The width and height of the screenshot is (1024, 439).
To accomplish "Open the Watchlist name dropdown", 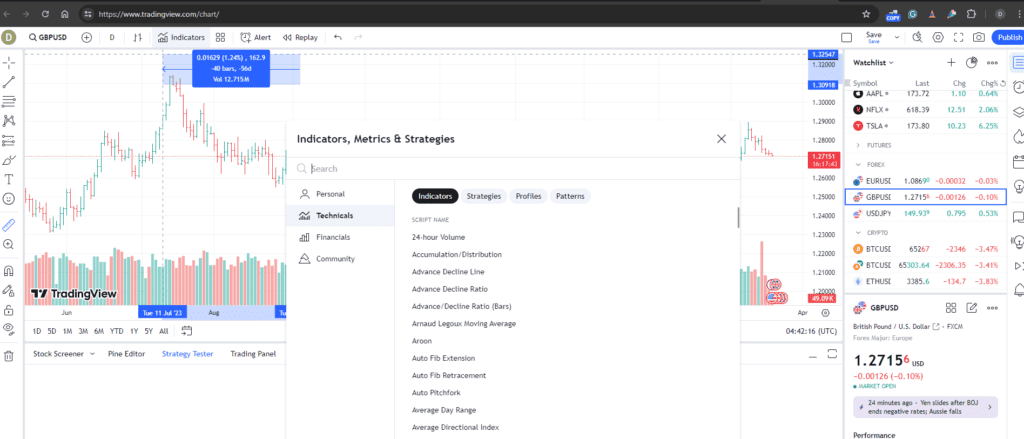I will [x=873, y=63].
